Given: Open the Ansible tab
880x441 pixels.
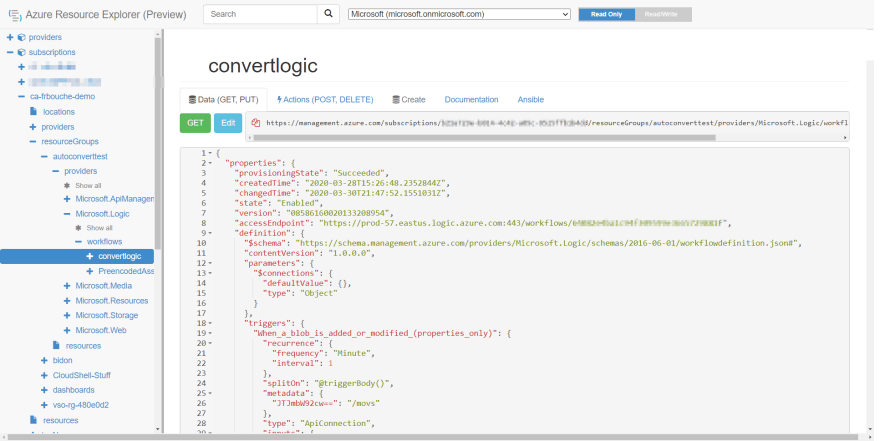Looking at the screenshot, I should pyautogui.click(x=530, y=99).
